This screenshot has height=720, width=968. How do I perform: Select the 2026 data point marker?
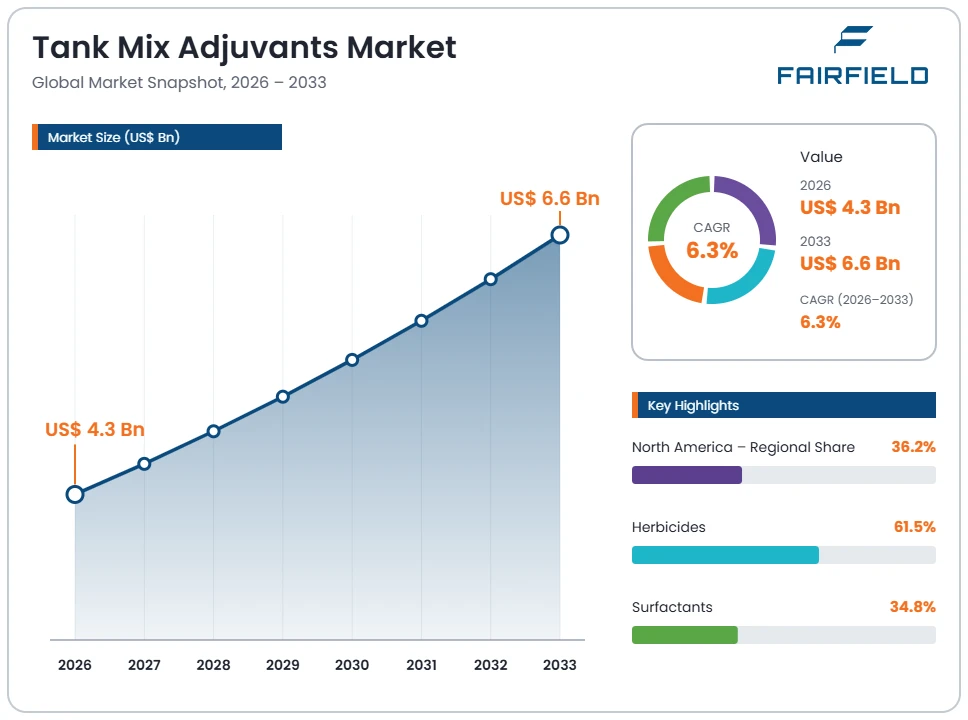75,495
